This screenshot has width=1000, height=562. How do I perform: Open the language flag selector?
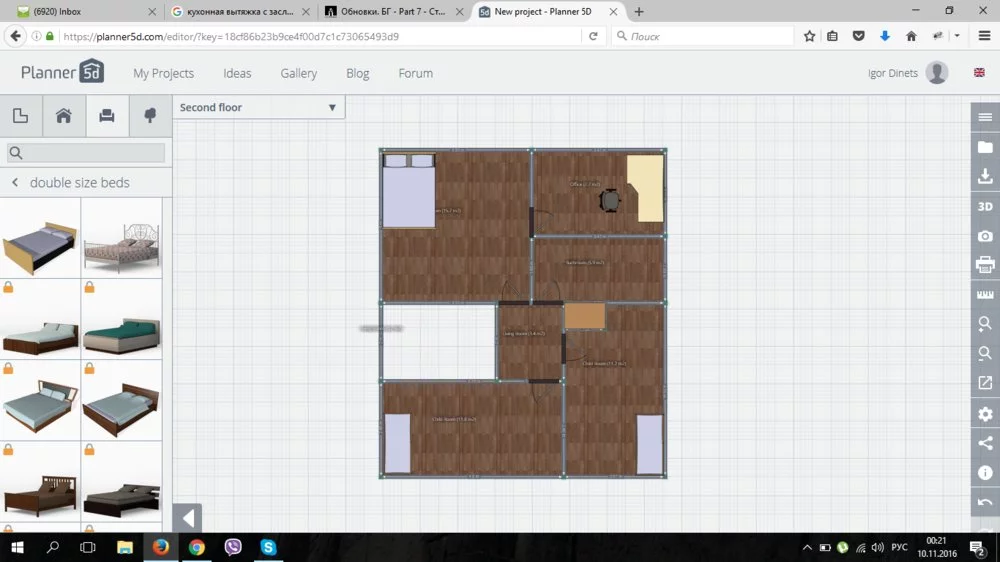(x=978, y=73)
